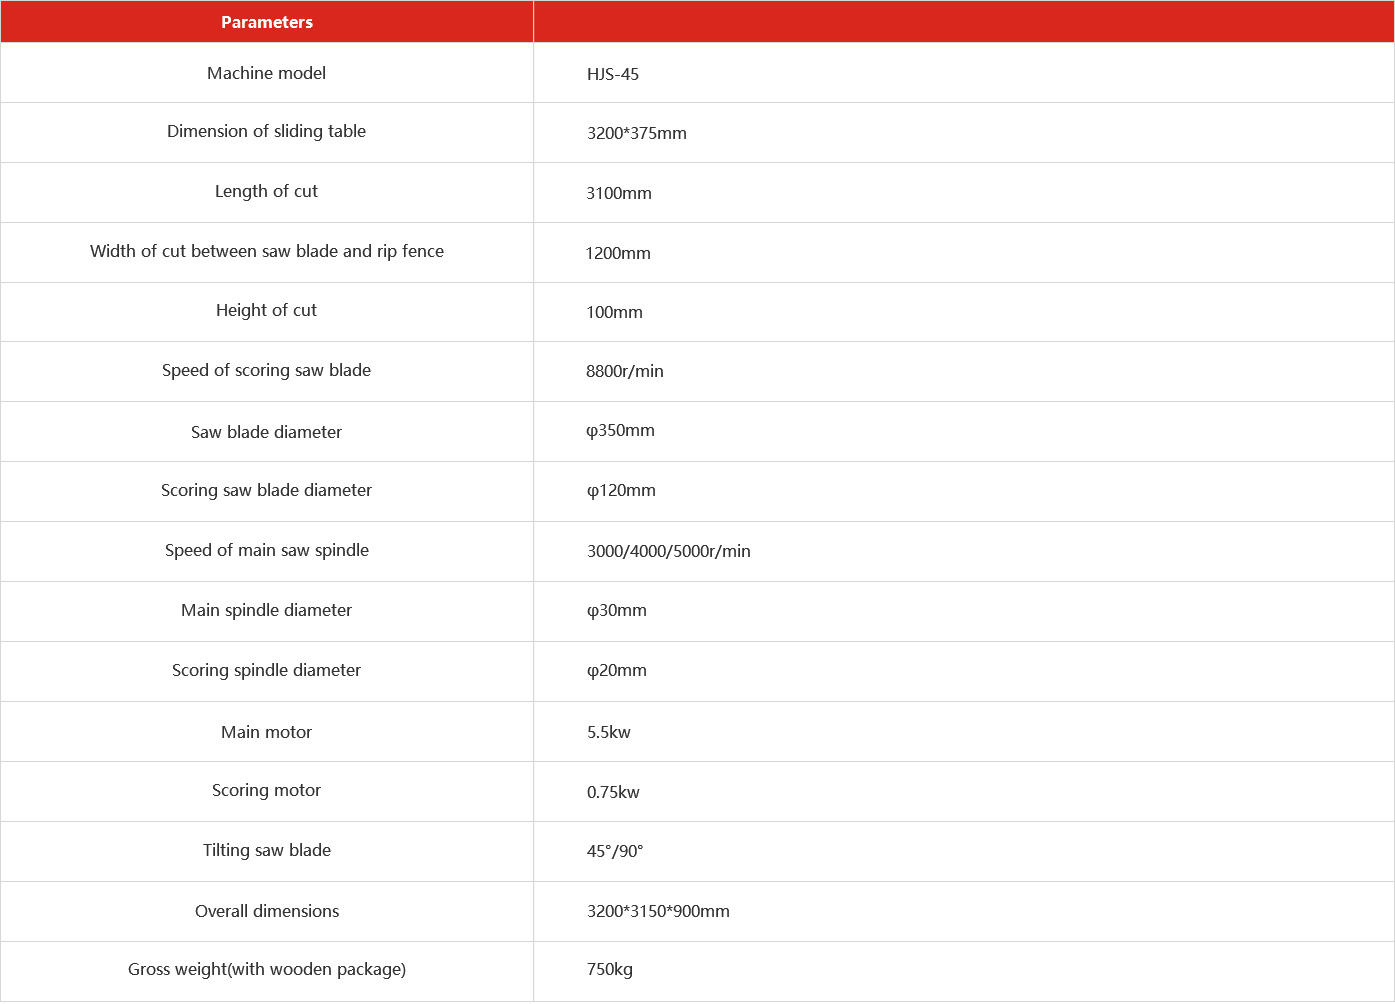Click the Saw blade diameter label

tap(266, 432)
